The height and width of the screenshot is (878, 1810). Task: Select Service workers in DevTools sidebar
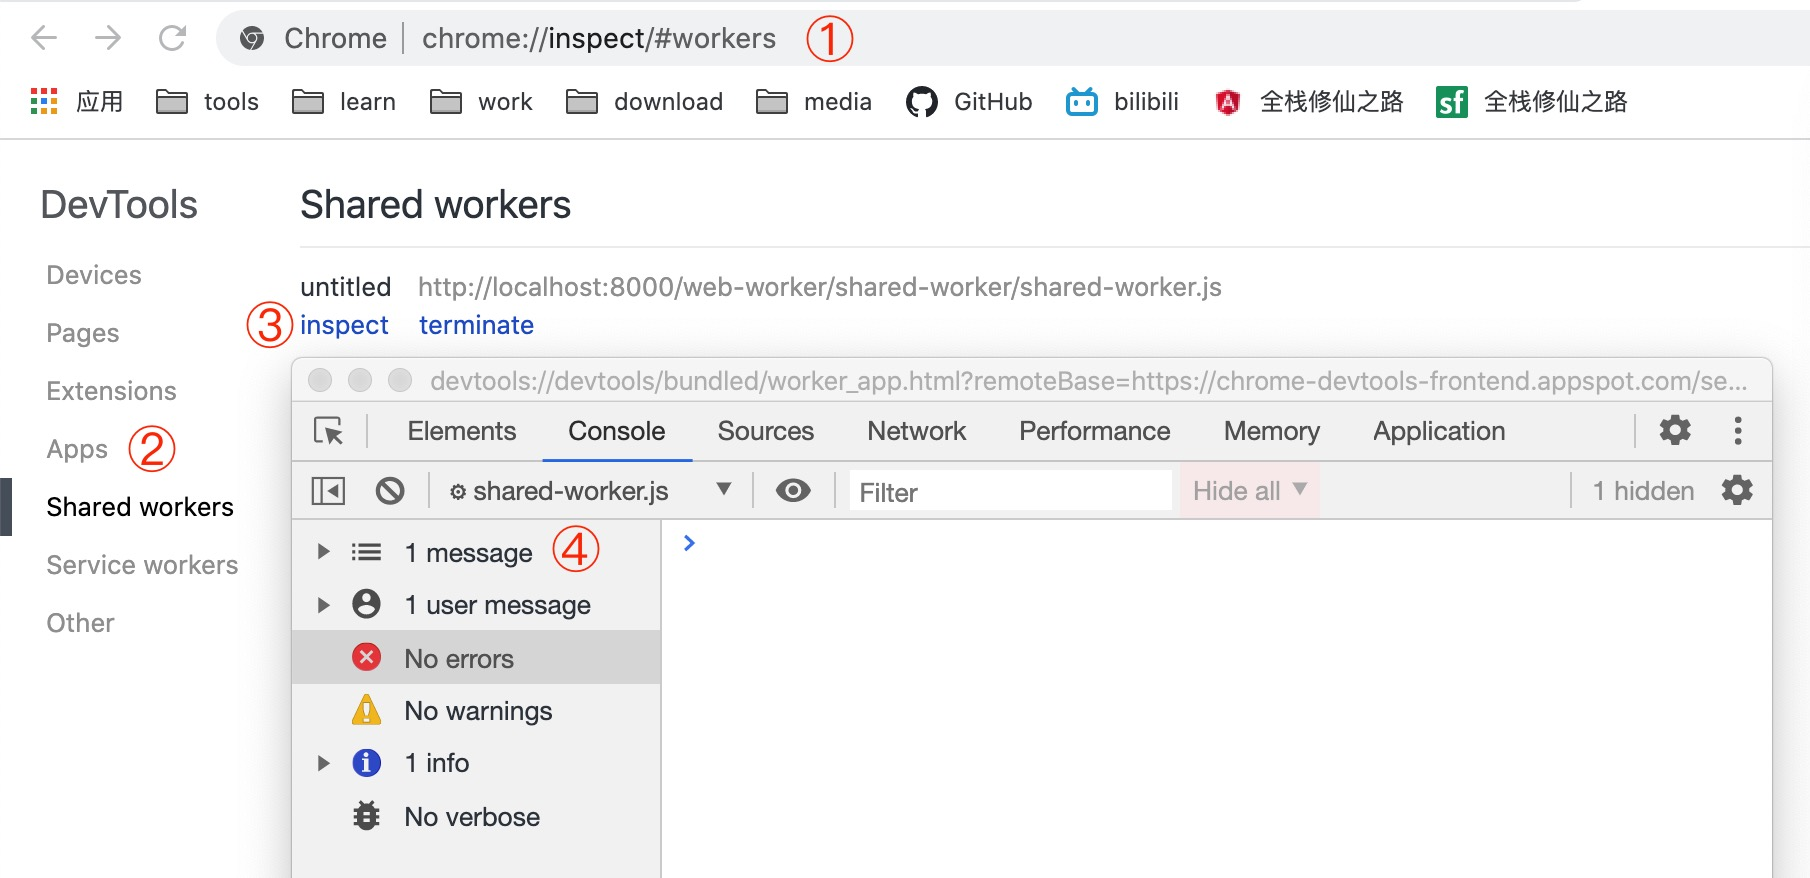pyautogui.click(x=142, y=565)
